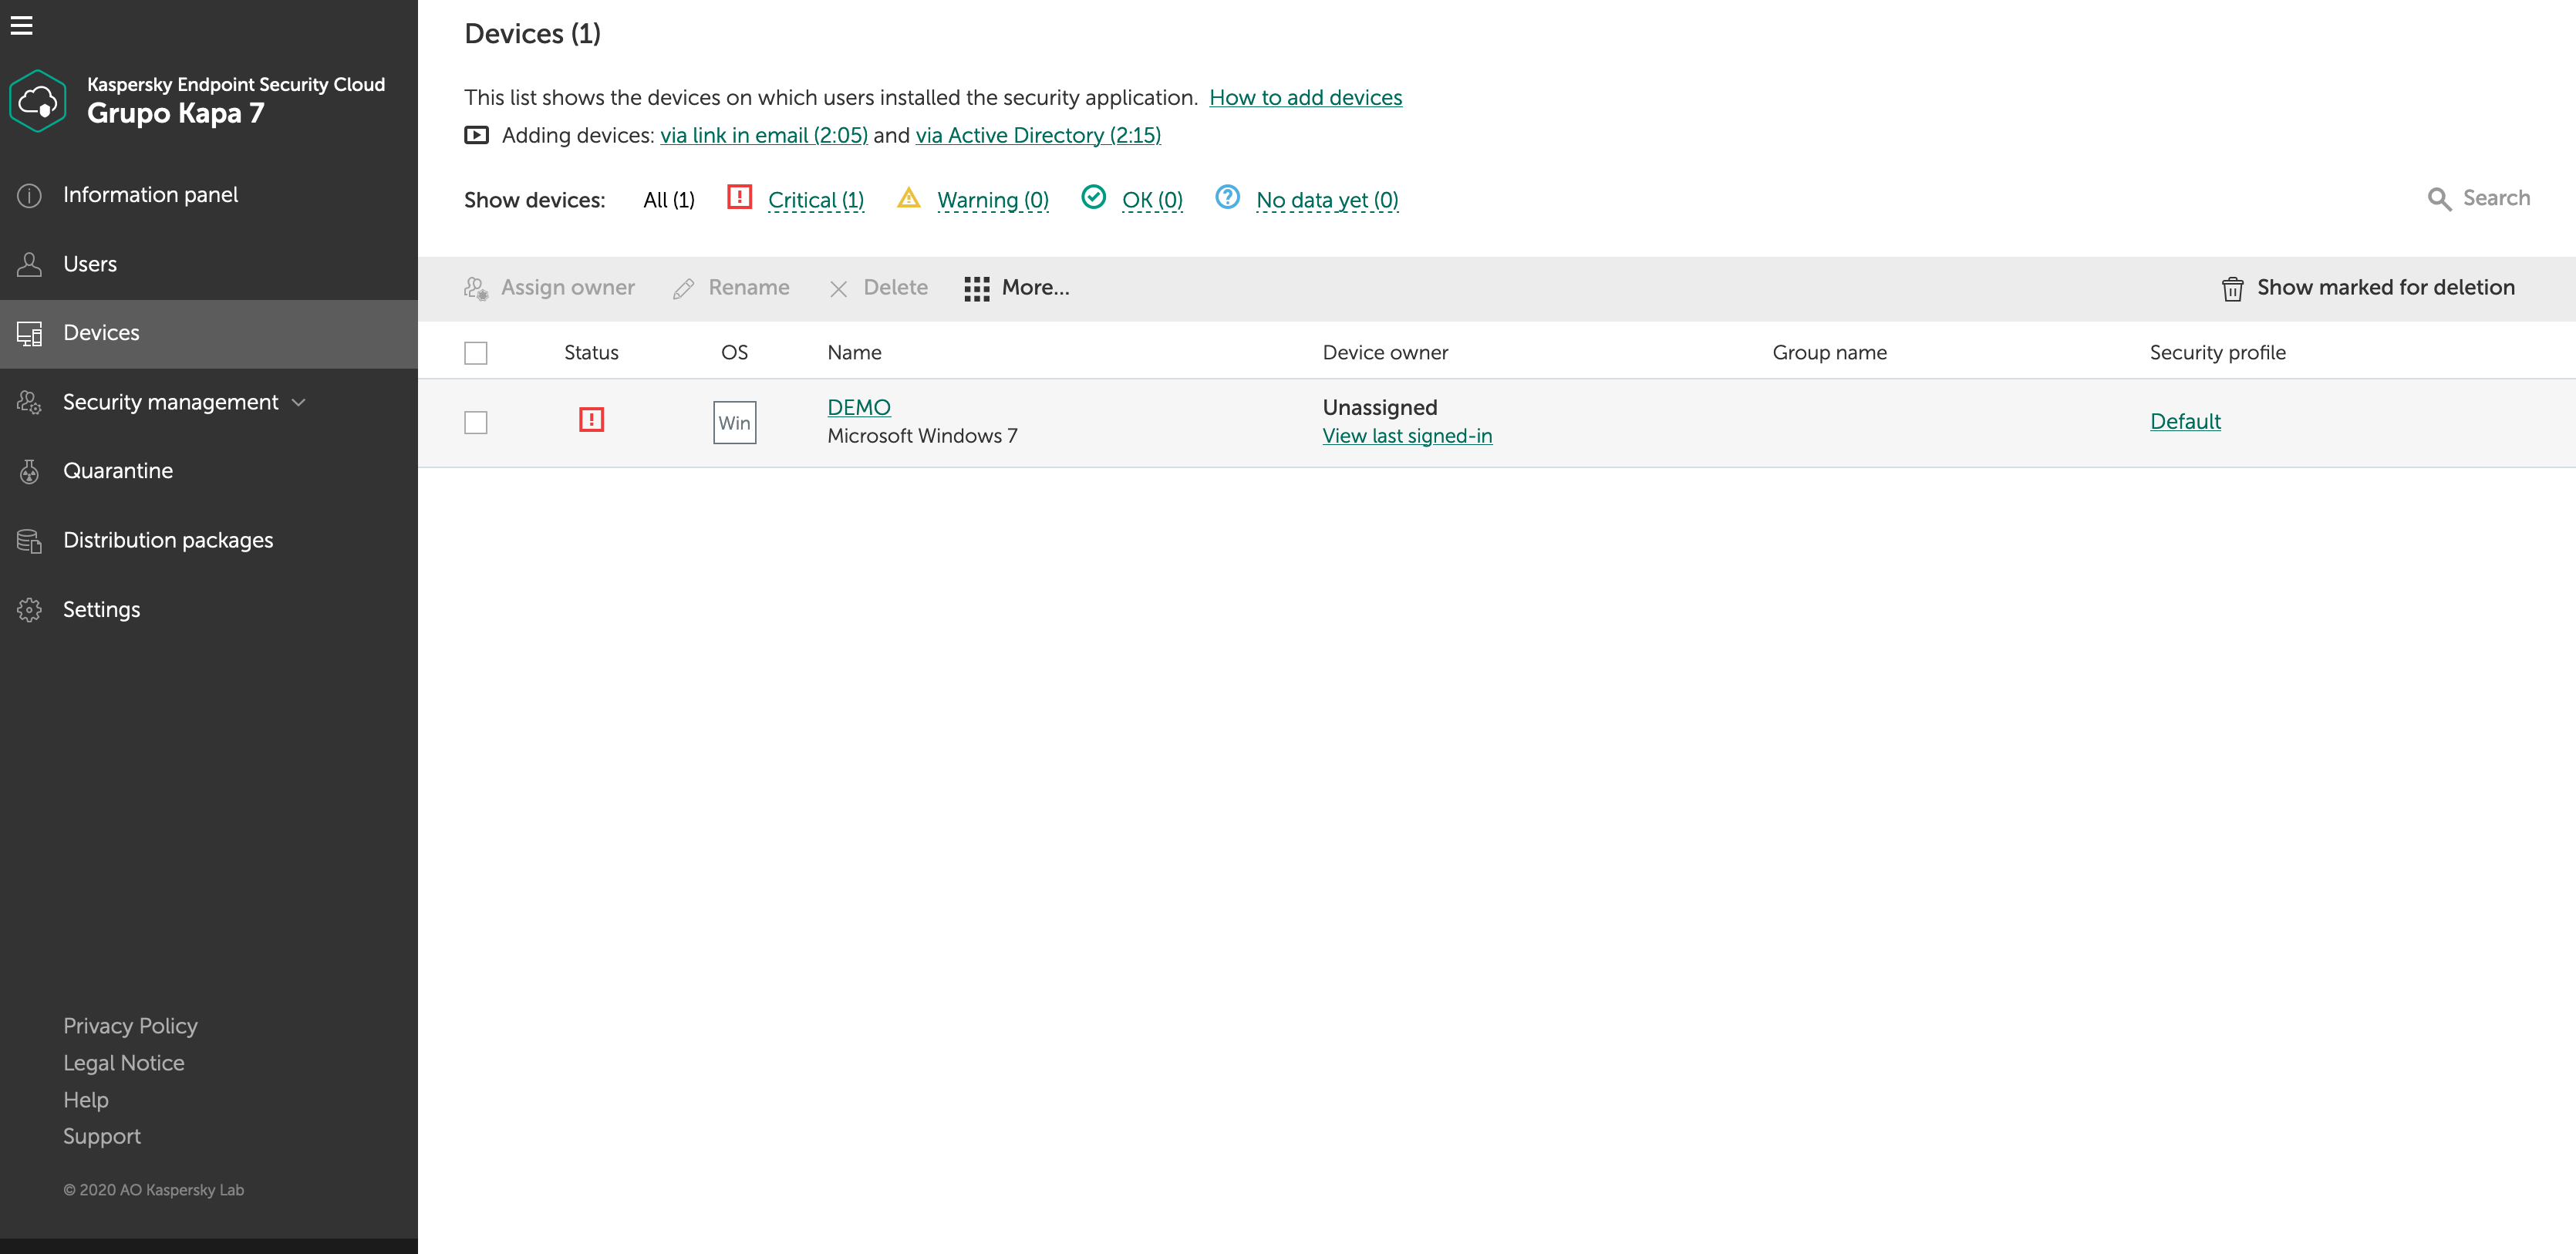The image size is (2576, 1254).
Task: Click the trash can icon for deletion list
Action: [2232, 288]
